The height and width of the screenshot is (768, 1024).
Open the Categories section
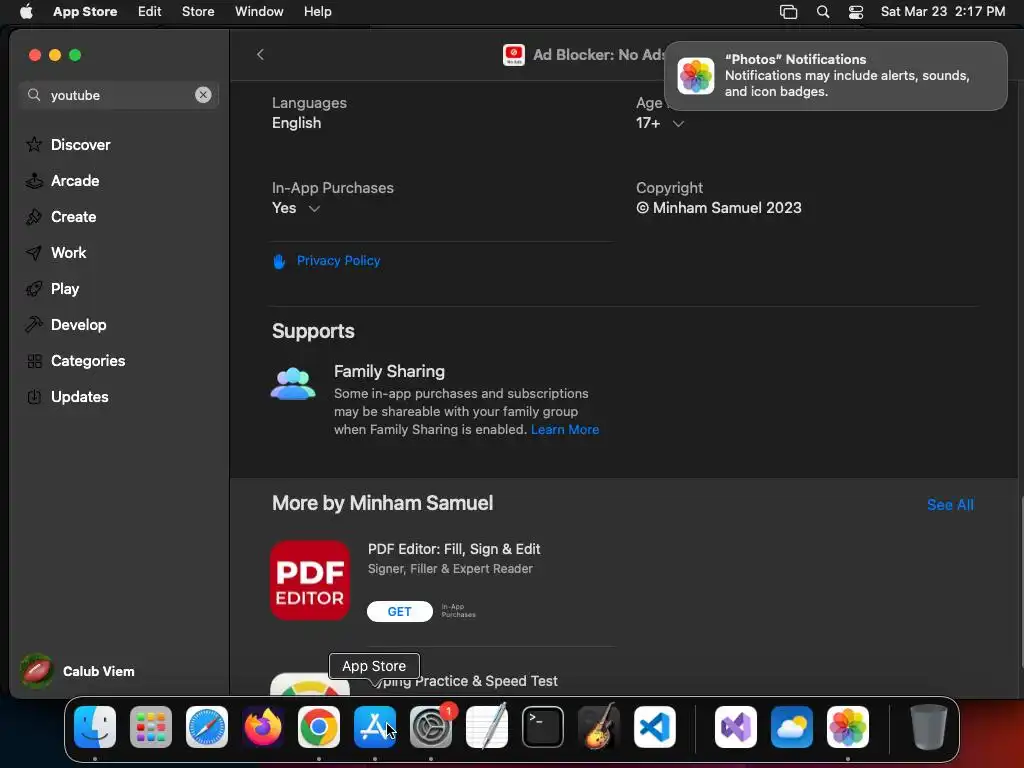click(88, 360)
